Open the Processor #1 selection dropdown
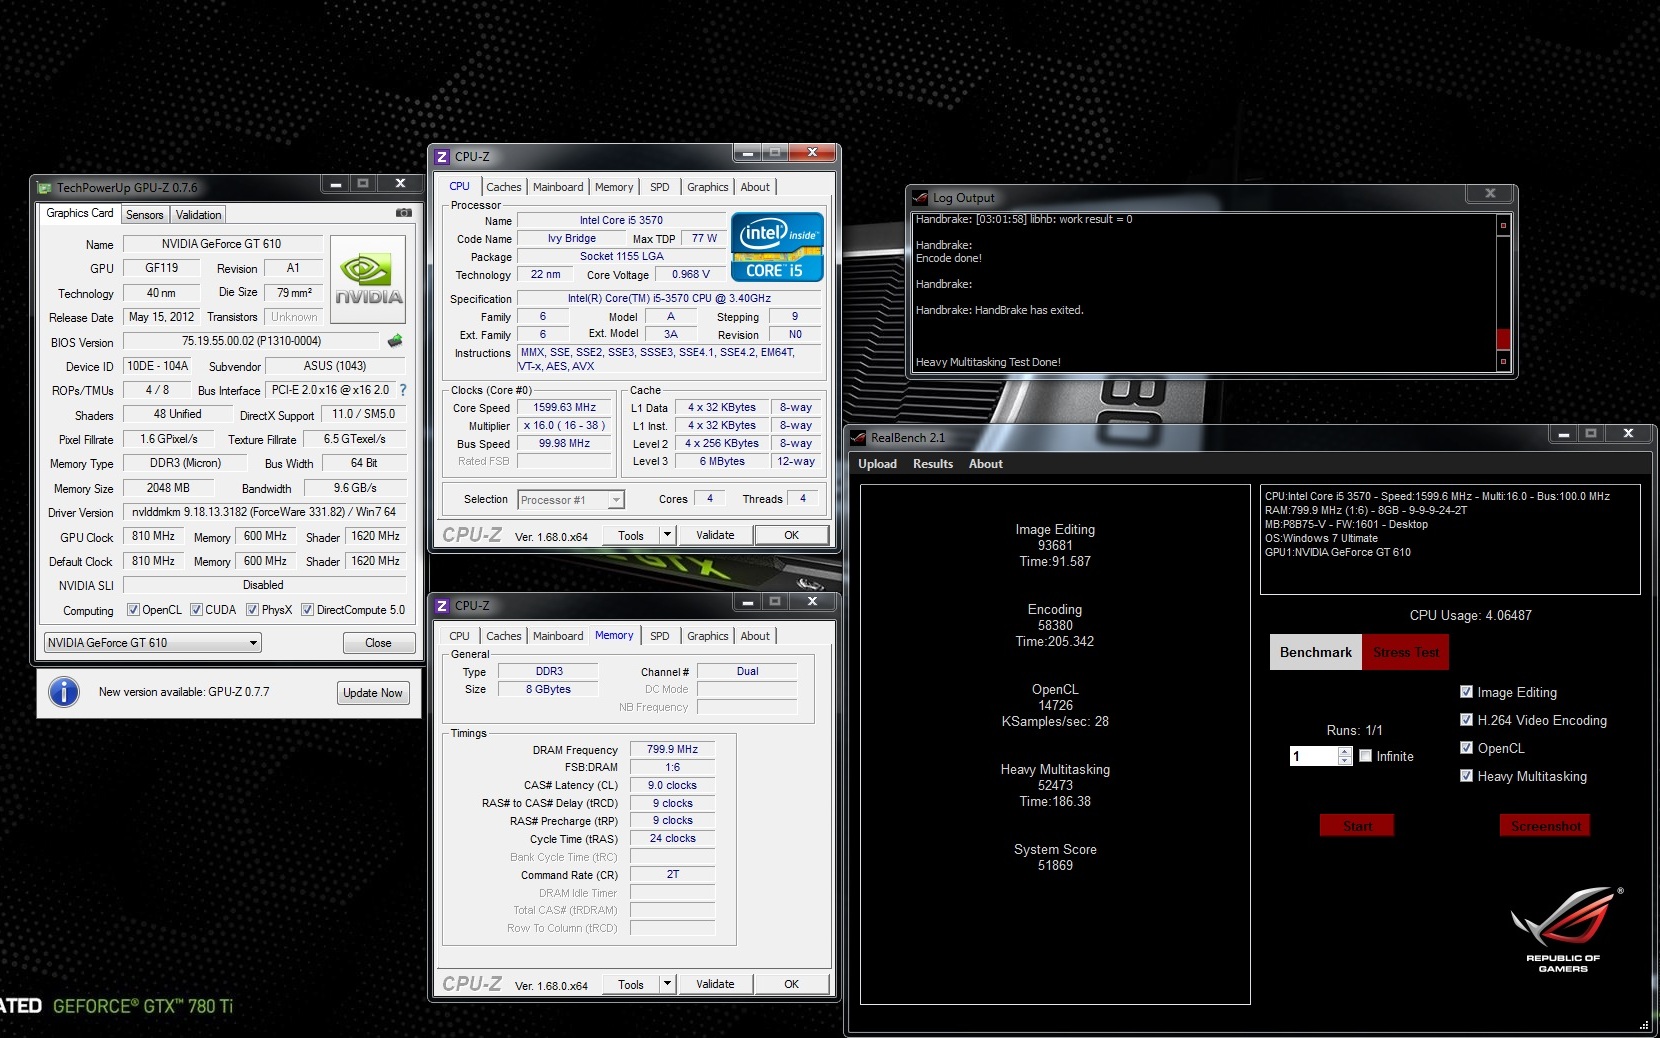Screen dimensions: 1660x1038 (571, 500)
